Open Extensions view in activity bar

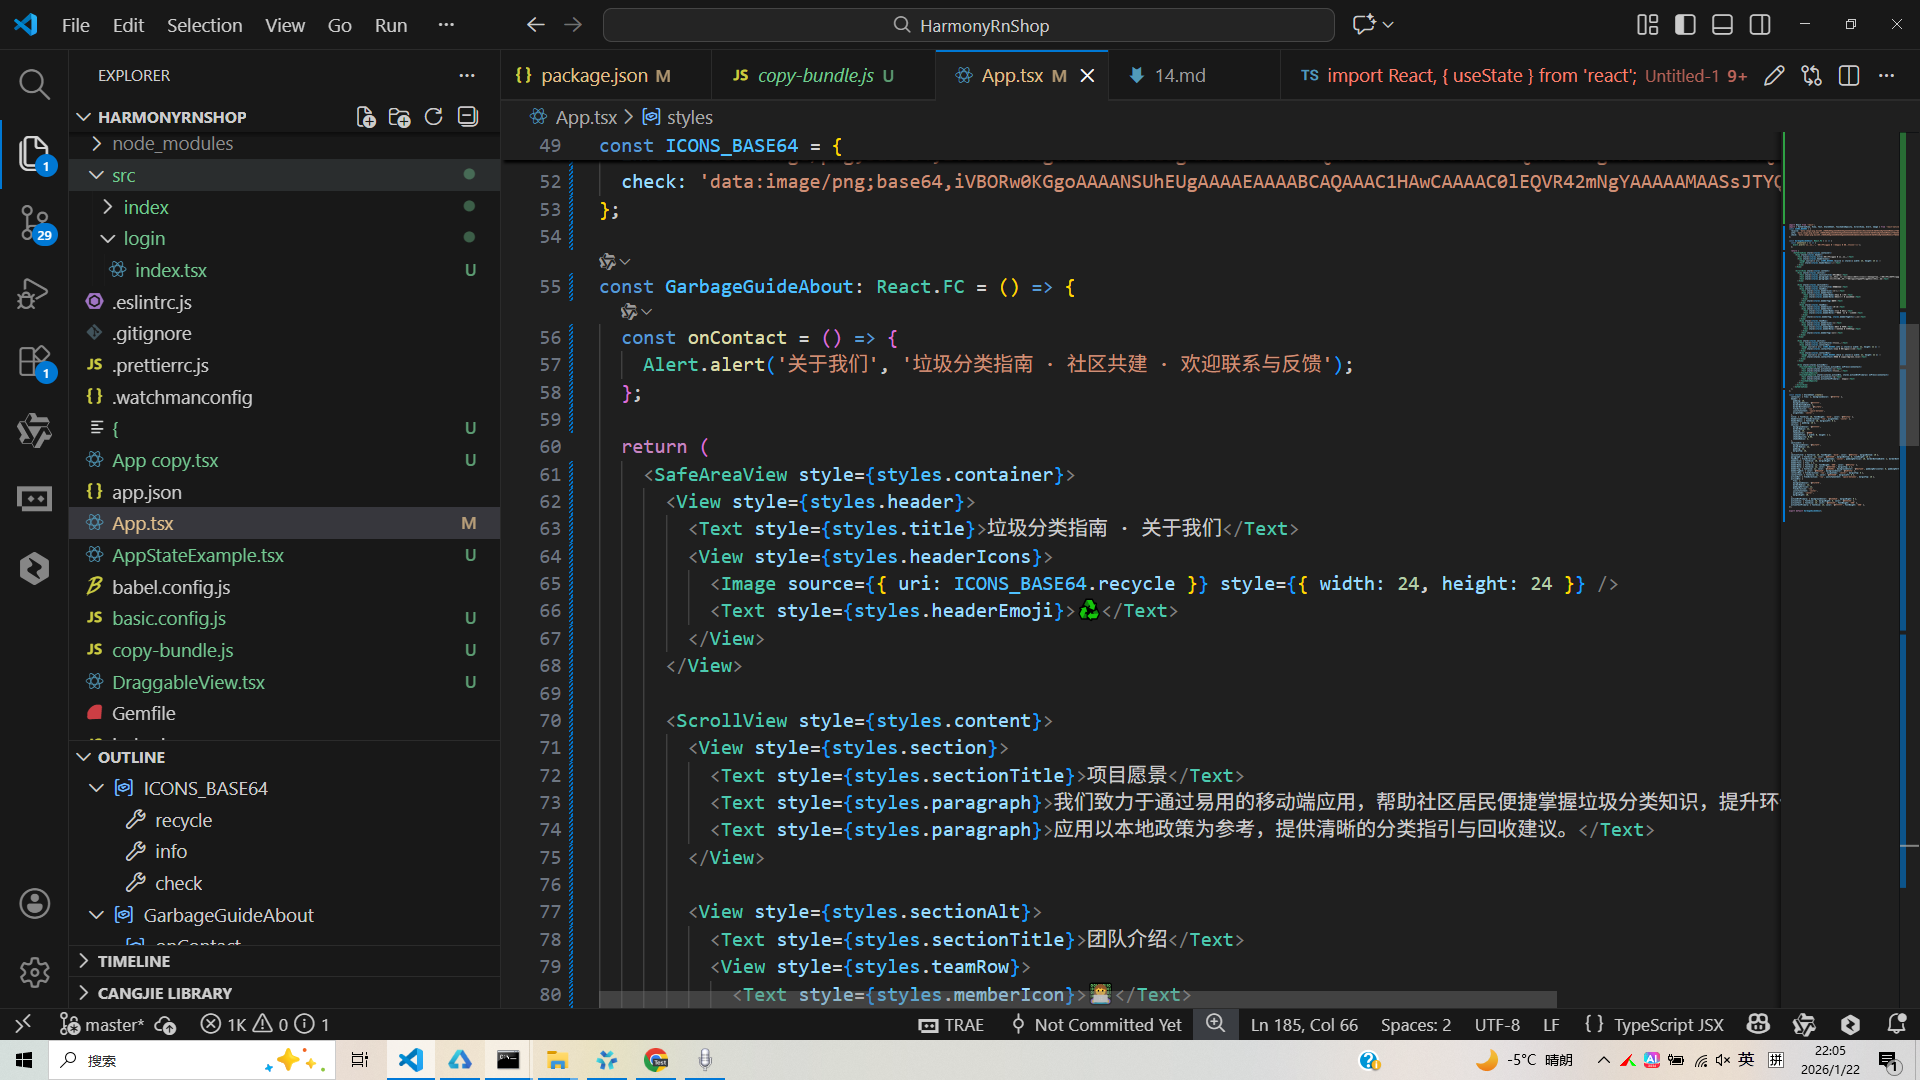[34, 362]
